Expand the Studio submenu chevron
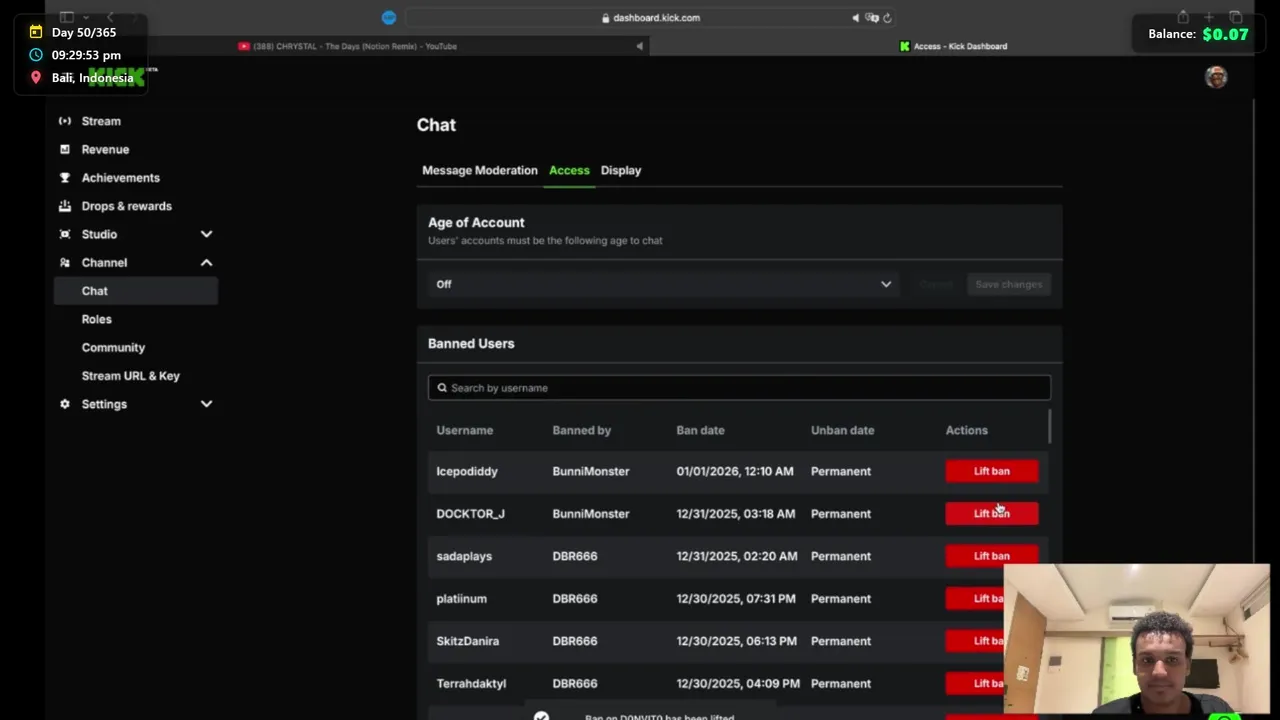Image resolution: width=1280 pixels, height=720 pixels. (206, 234)
